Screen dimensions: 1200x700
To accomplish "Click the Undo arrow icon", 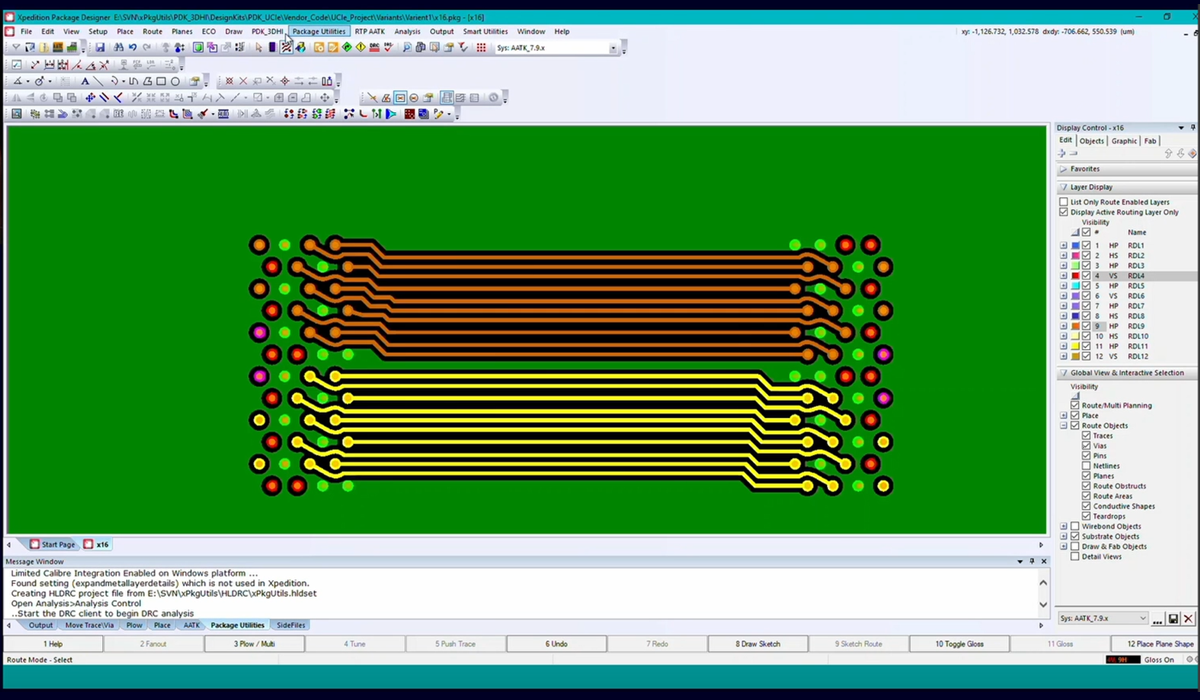I will 132,46.
